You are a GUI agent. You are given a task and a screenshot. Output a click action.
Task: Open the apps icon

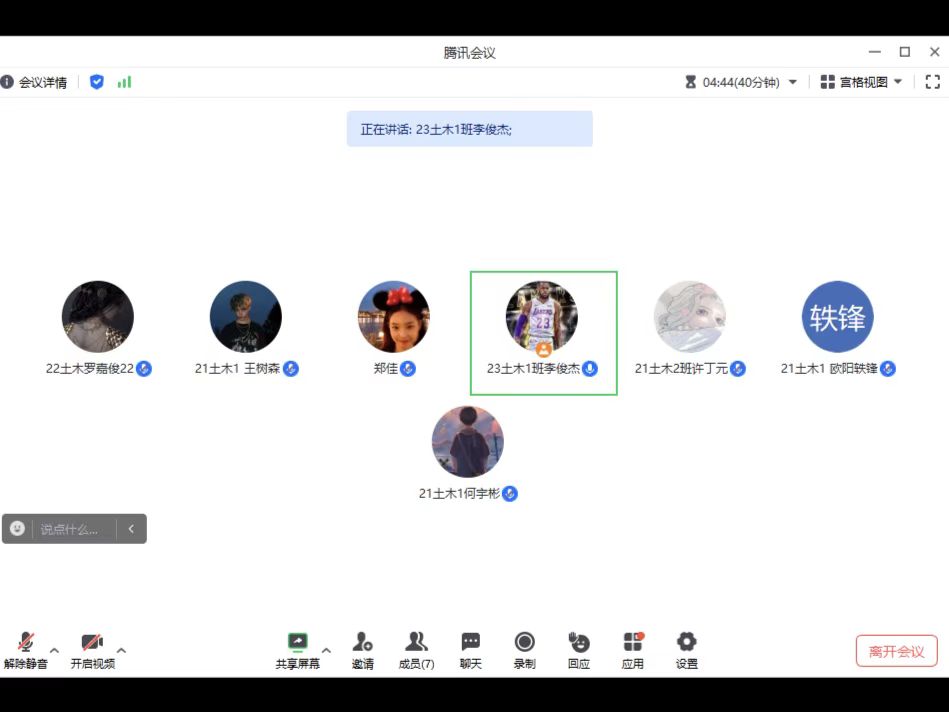(632, 643)
